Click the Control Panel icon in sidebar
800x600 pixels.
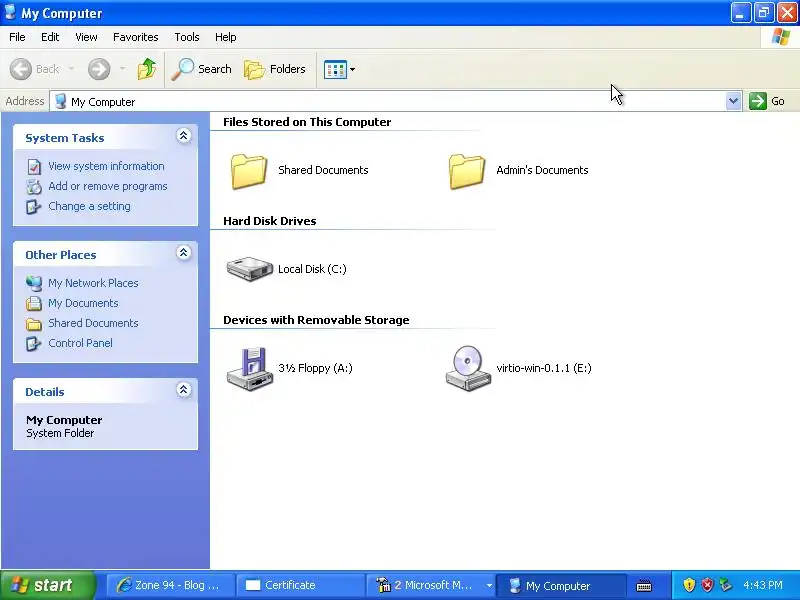(34, 343)
